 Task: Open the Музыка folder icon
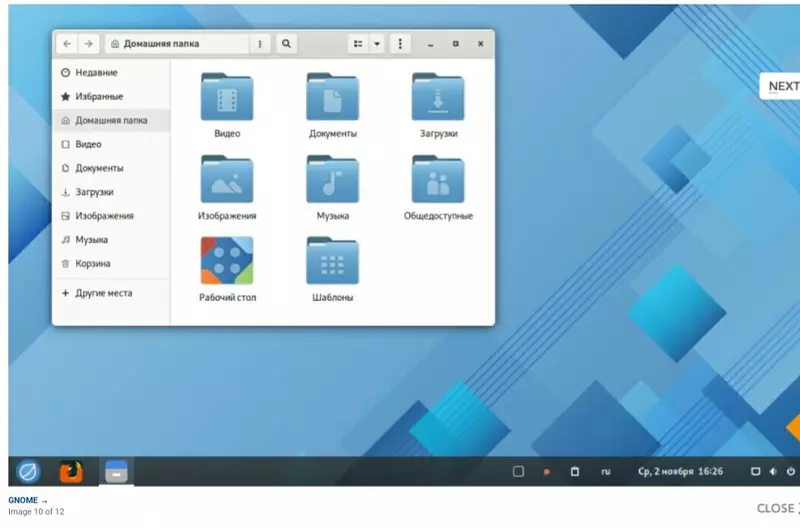[x=332, y=180]
